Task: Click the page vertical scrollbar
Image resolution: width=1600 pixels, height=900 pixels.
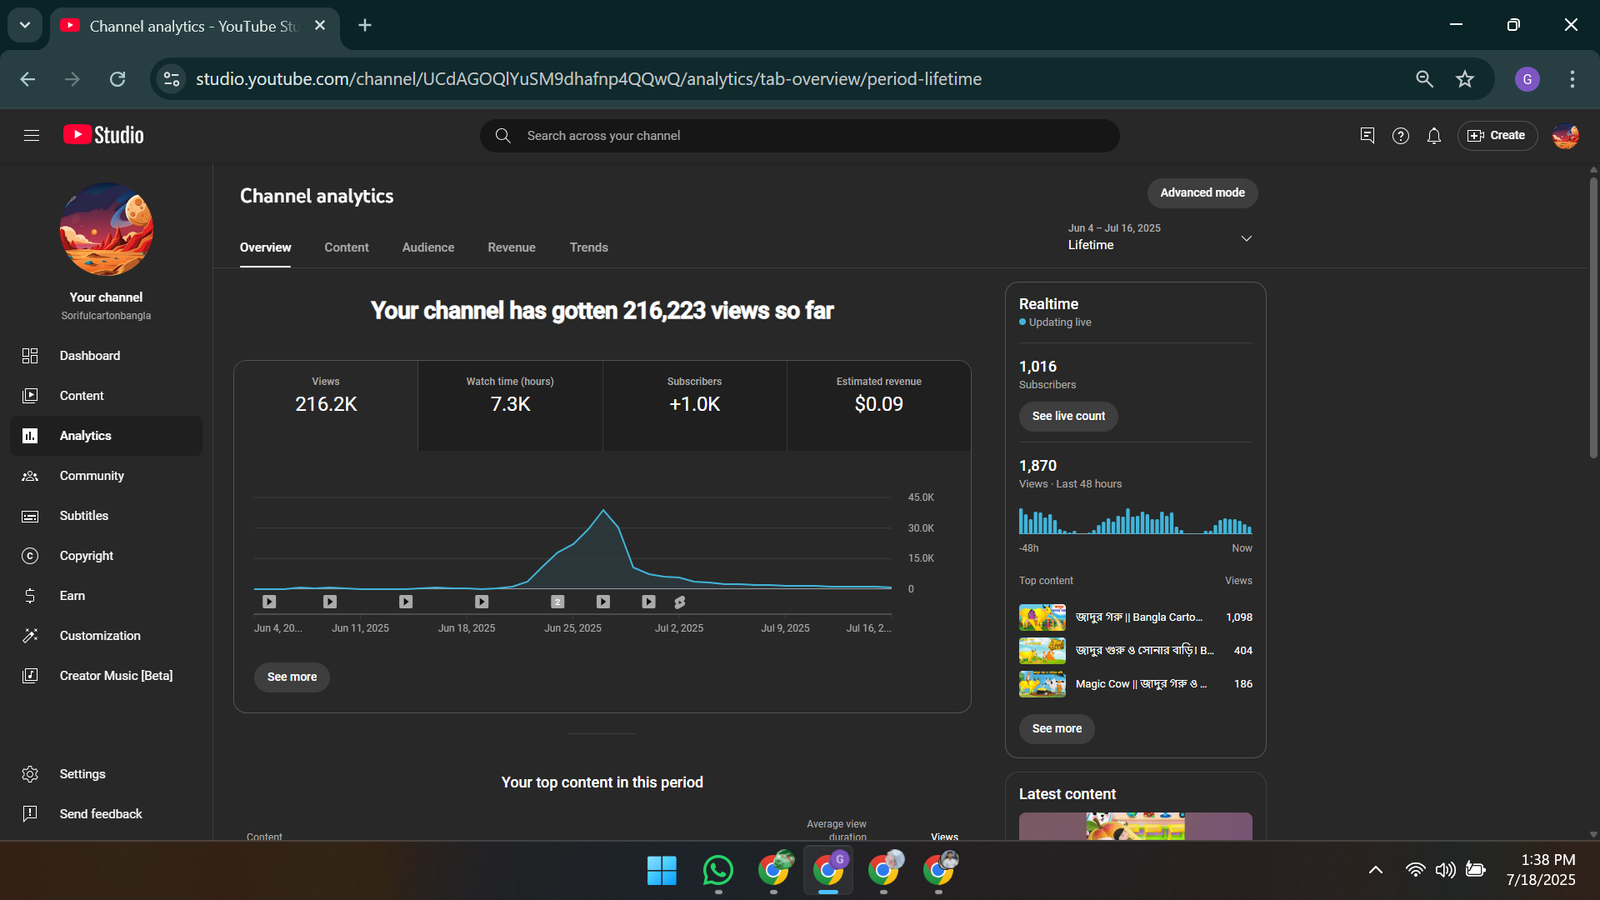Action: point(1593,318)
